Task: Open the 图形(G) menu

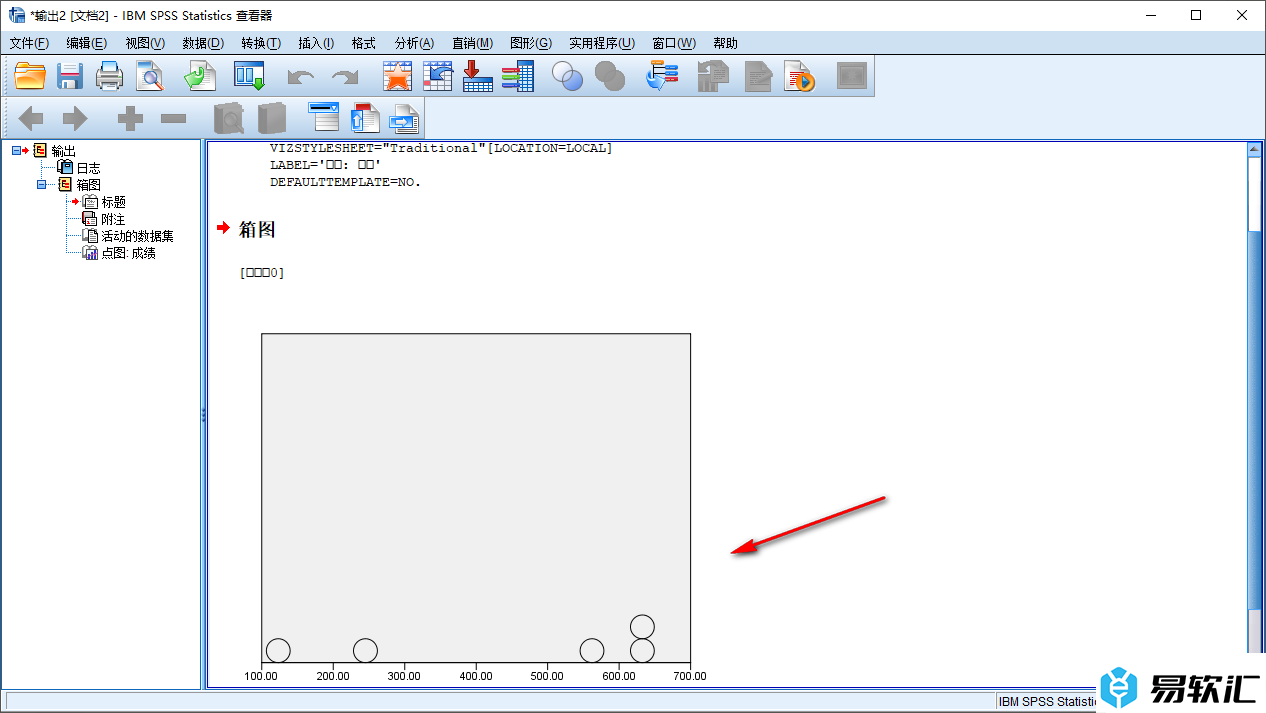Action: (530, 43)
